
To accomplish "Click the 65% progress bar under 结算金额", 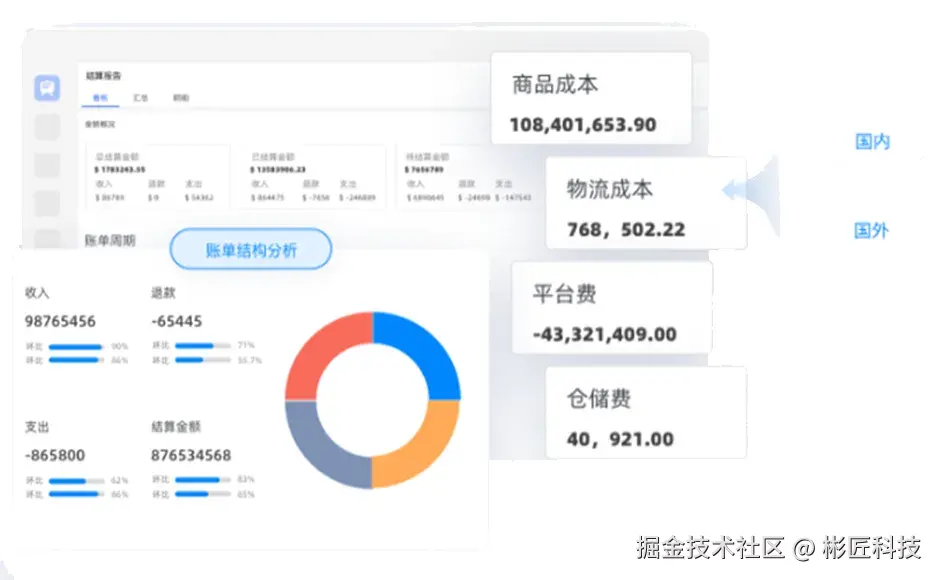I will click(x=203, y=494).
